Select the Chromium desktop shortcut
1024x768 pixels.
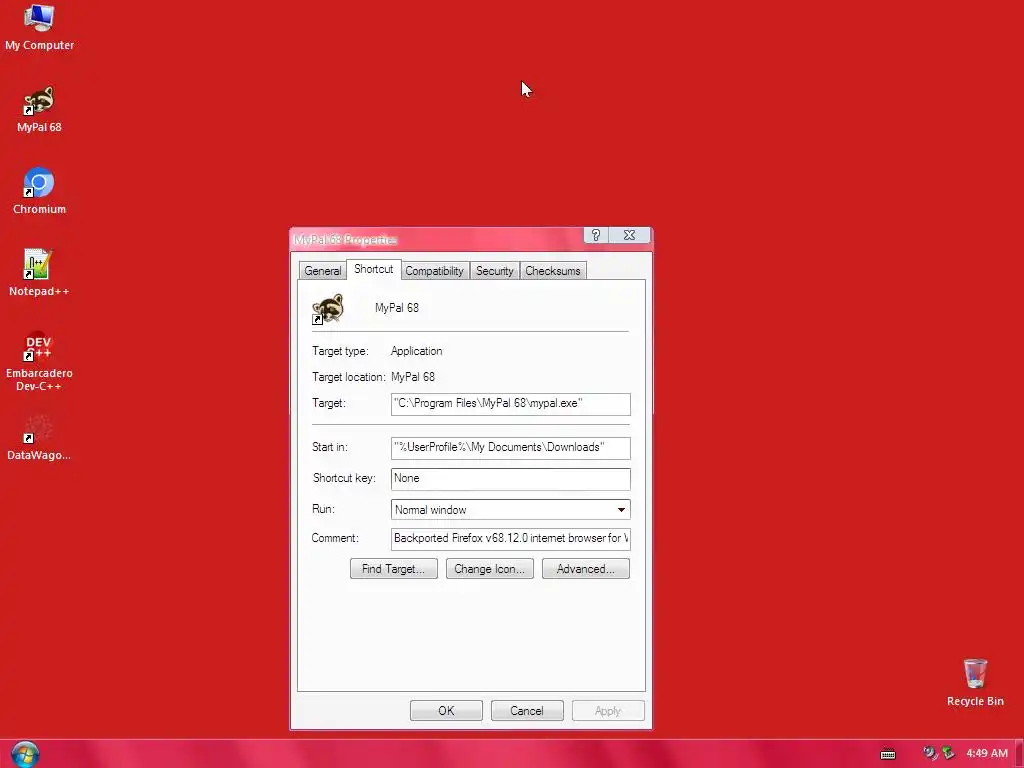click(x=39, y=191)
